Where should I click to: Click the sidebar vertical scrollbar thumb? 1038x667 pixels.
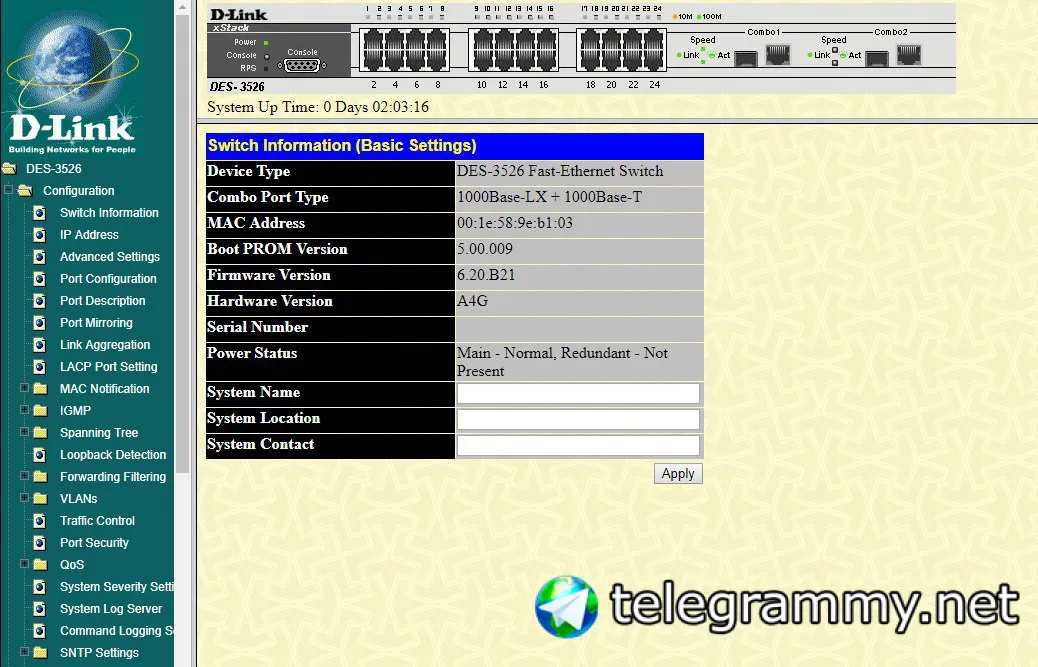183,245
